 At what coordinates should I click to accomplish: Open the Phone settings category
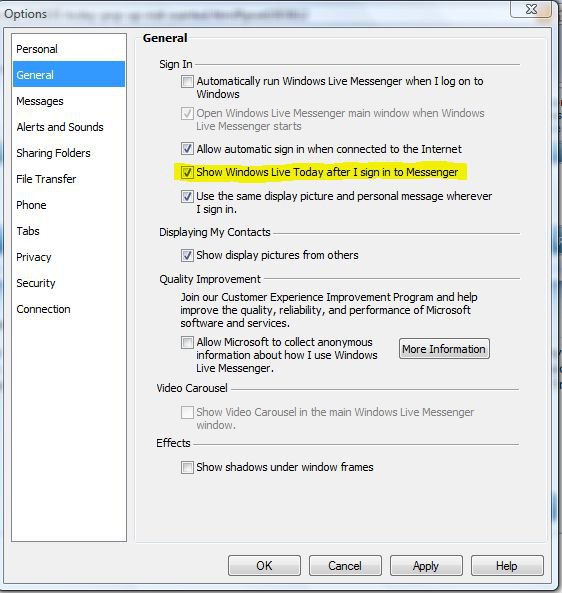click(x=31, y=205)
